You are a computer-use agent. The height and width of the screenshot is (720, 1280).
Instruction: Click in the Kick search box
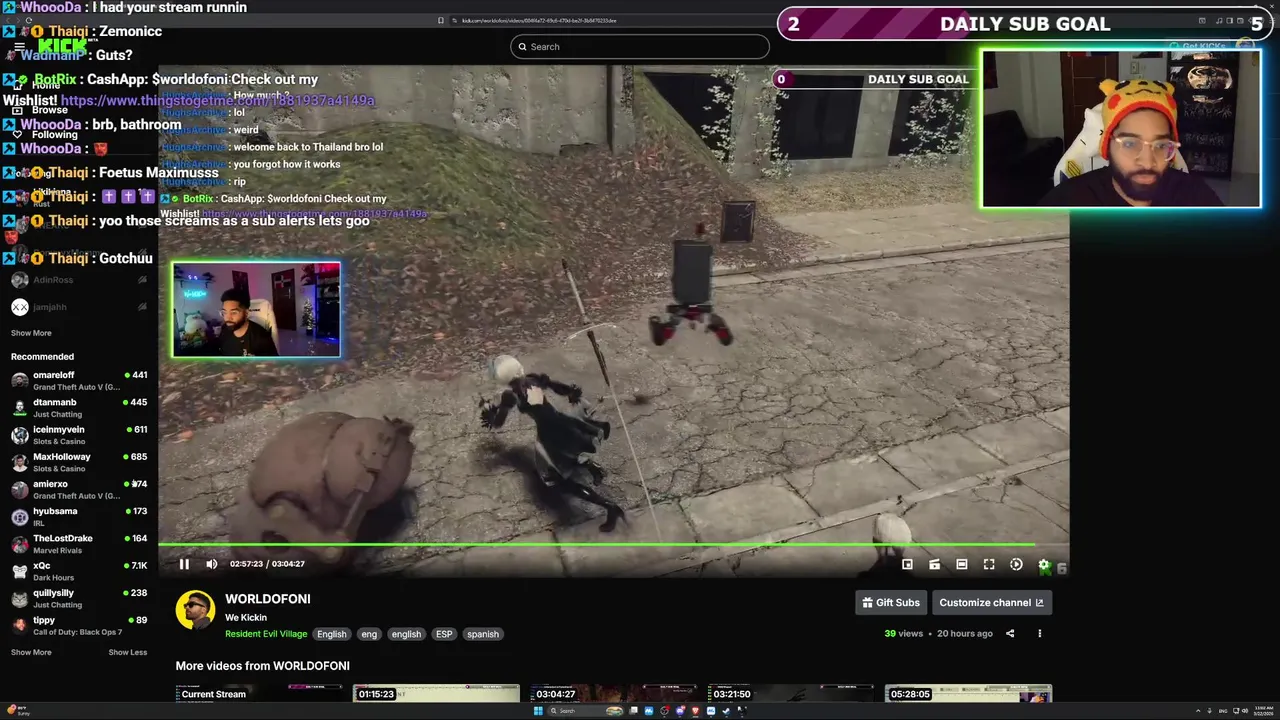[640, 46]
